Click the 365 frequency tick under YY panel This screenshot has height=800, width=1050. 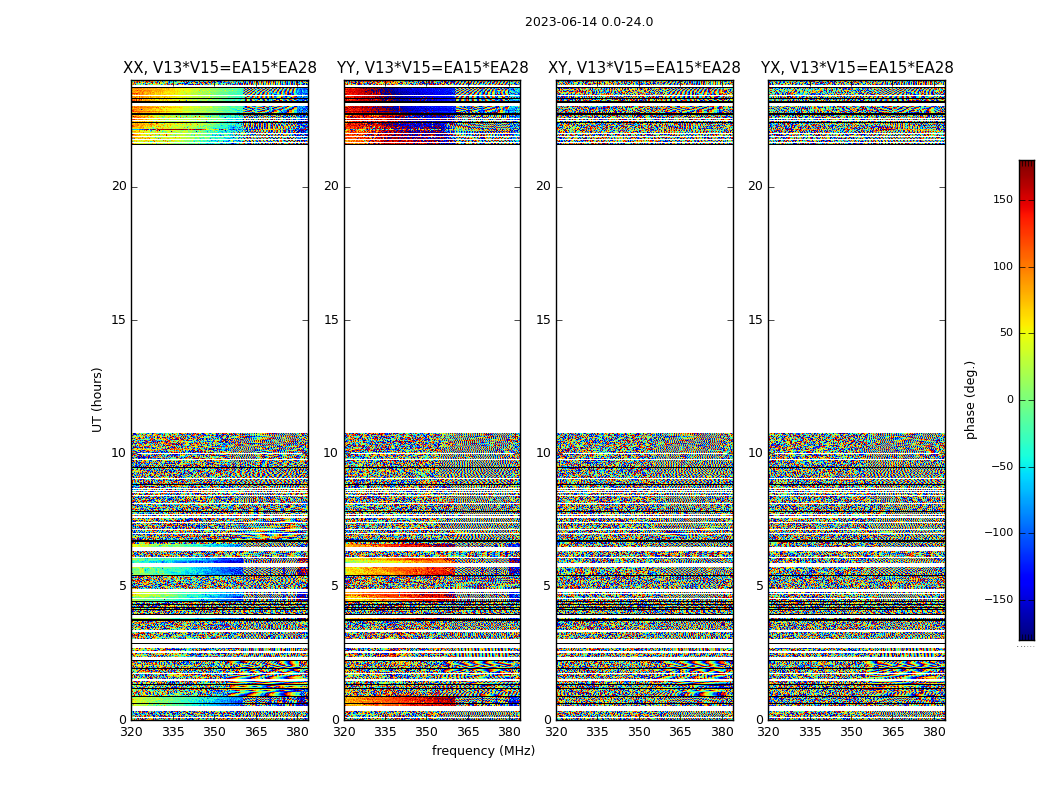468,732
